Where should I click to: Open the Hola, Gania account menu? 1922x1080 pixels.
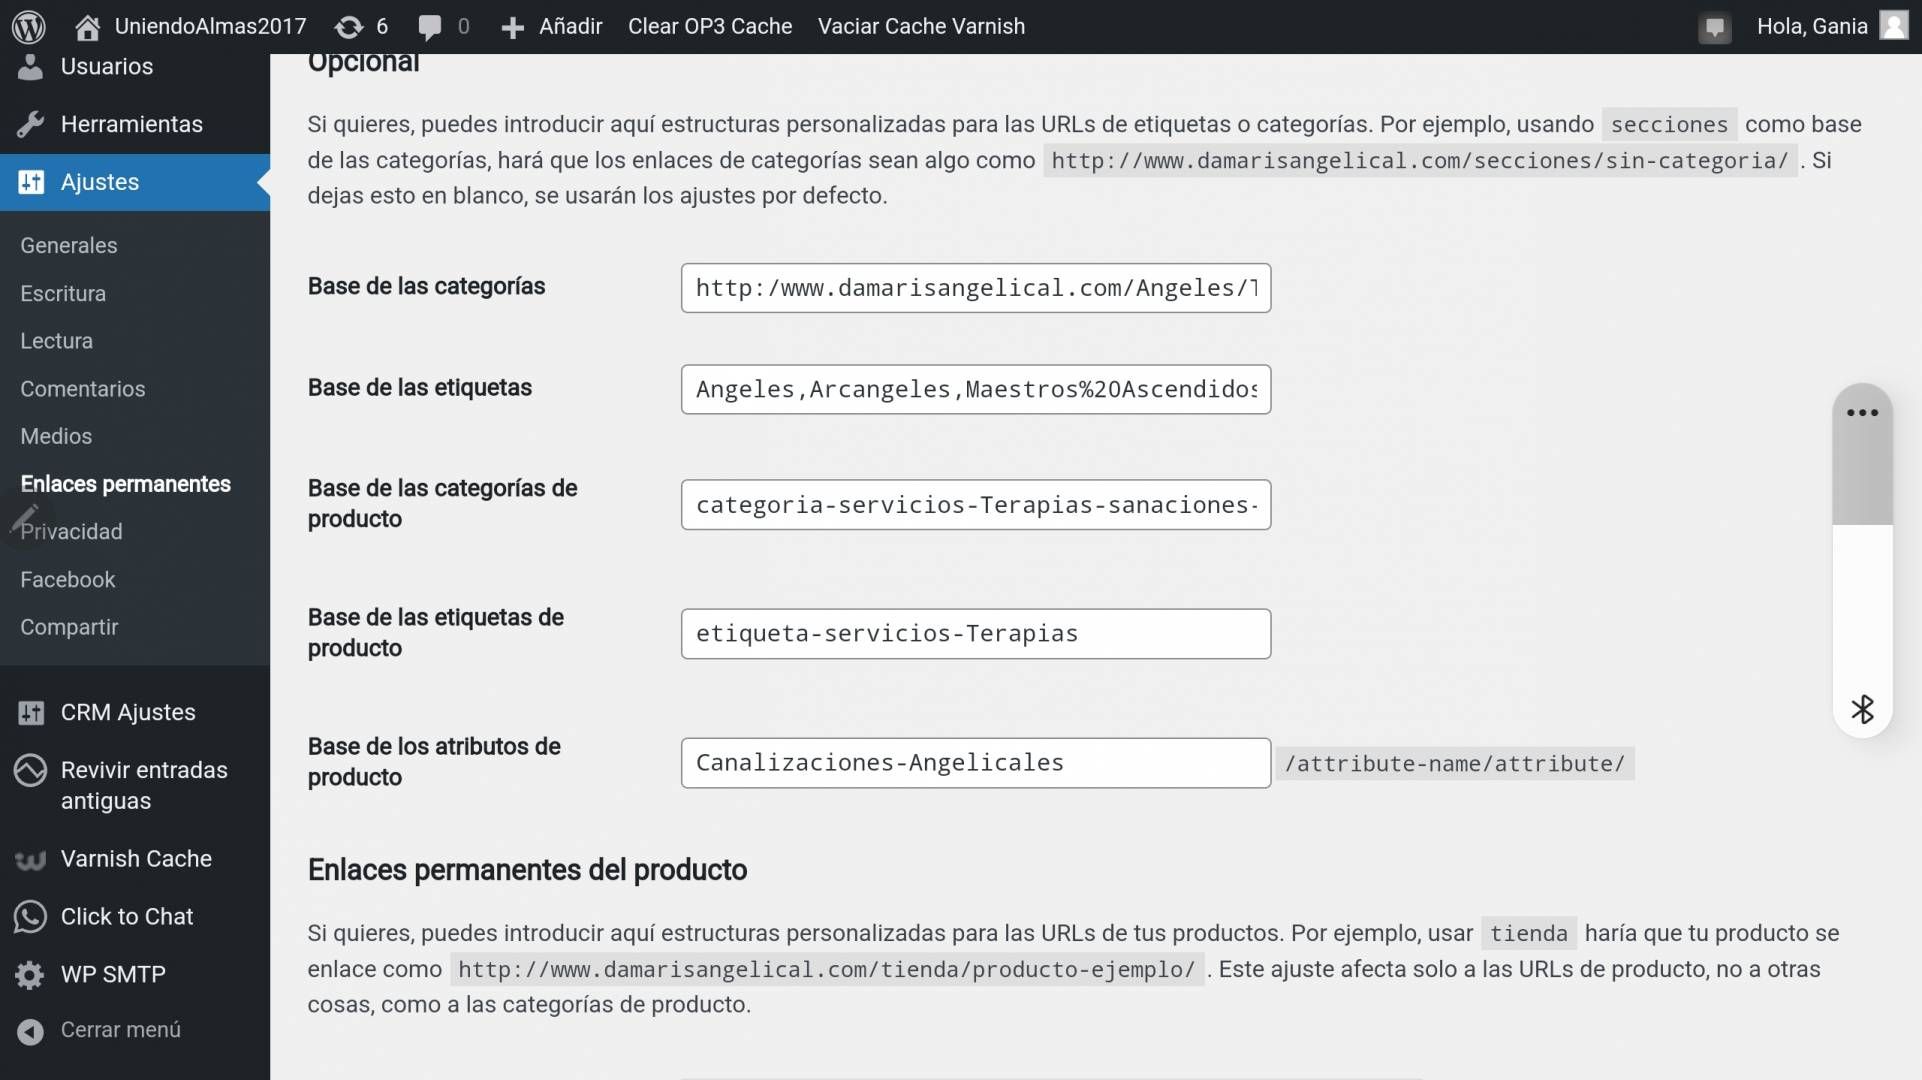[1812, 27]
